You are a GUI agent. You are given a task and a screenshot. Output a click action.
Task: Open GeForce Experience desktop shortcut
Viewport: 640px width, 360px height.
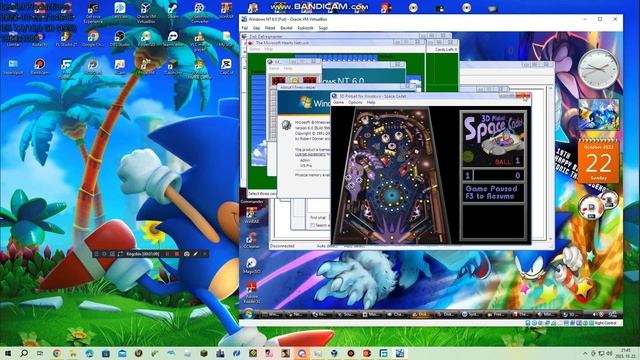[x=93, y=12]
